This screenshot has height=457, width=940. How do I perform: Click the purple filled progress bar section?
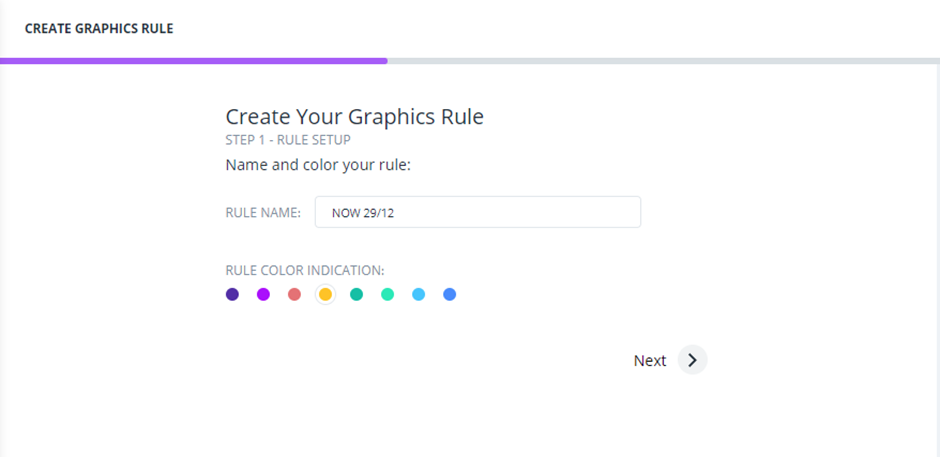pos(193,61)
